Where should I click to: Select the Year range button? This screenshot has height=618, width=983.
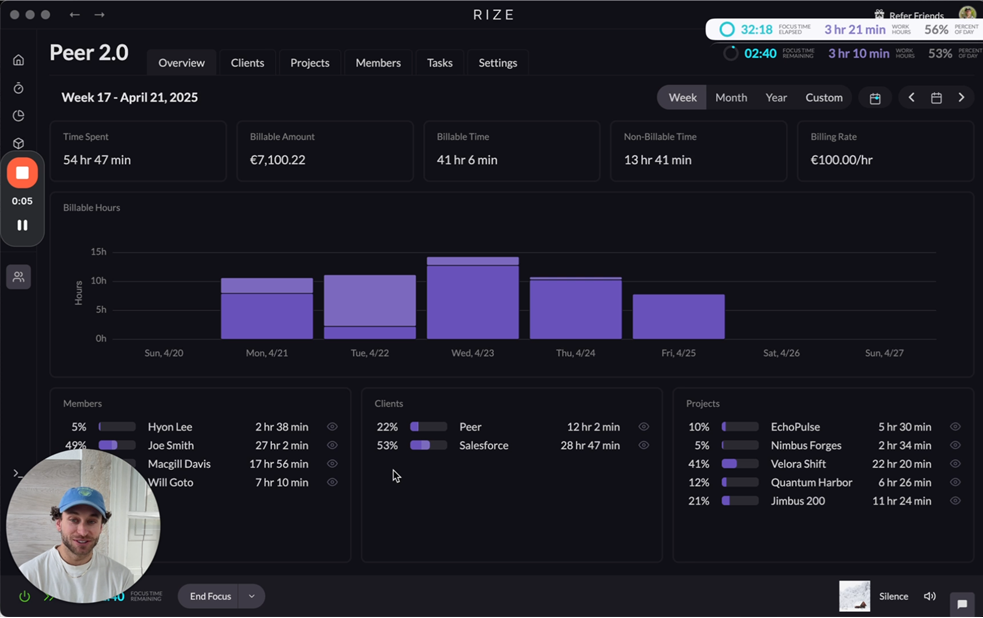pyautogui.click(x=776, y=98)
